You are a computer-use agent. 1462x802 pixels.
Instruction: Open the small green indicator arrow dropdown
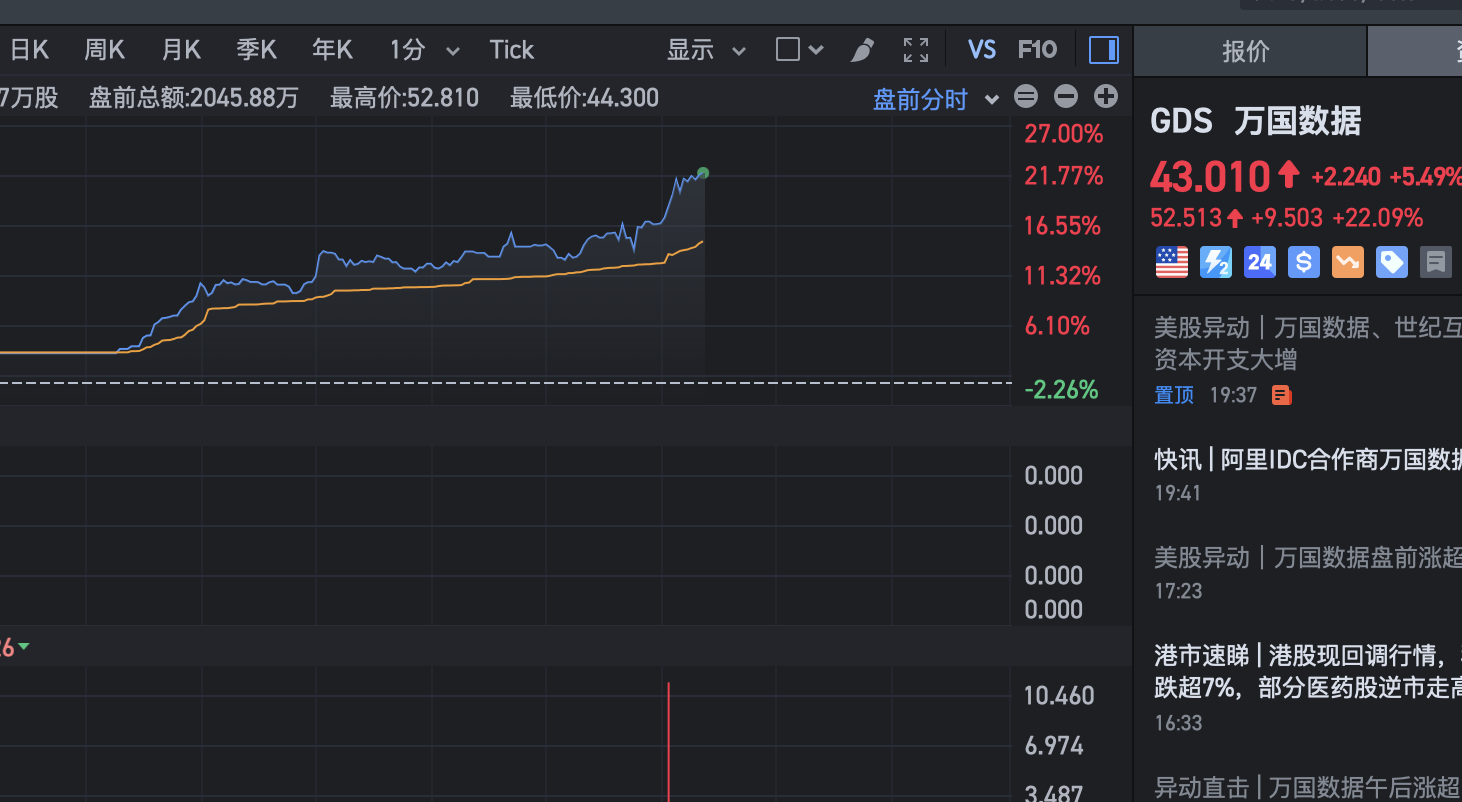[23, 647]
